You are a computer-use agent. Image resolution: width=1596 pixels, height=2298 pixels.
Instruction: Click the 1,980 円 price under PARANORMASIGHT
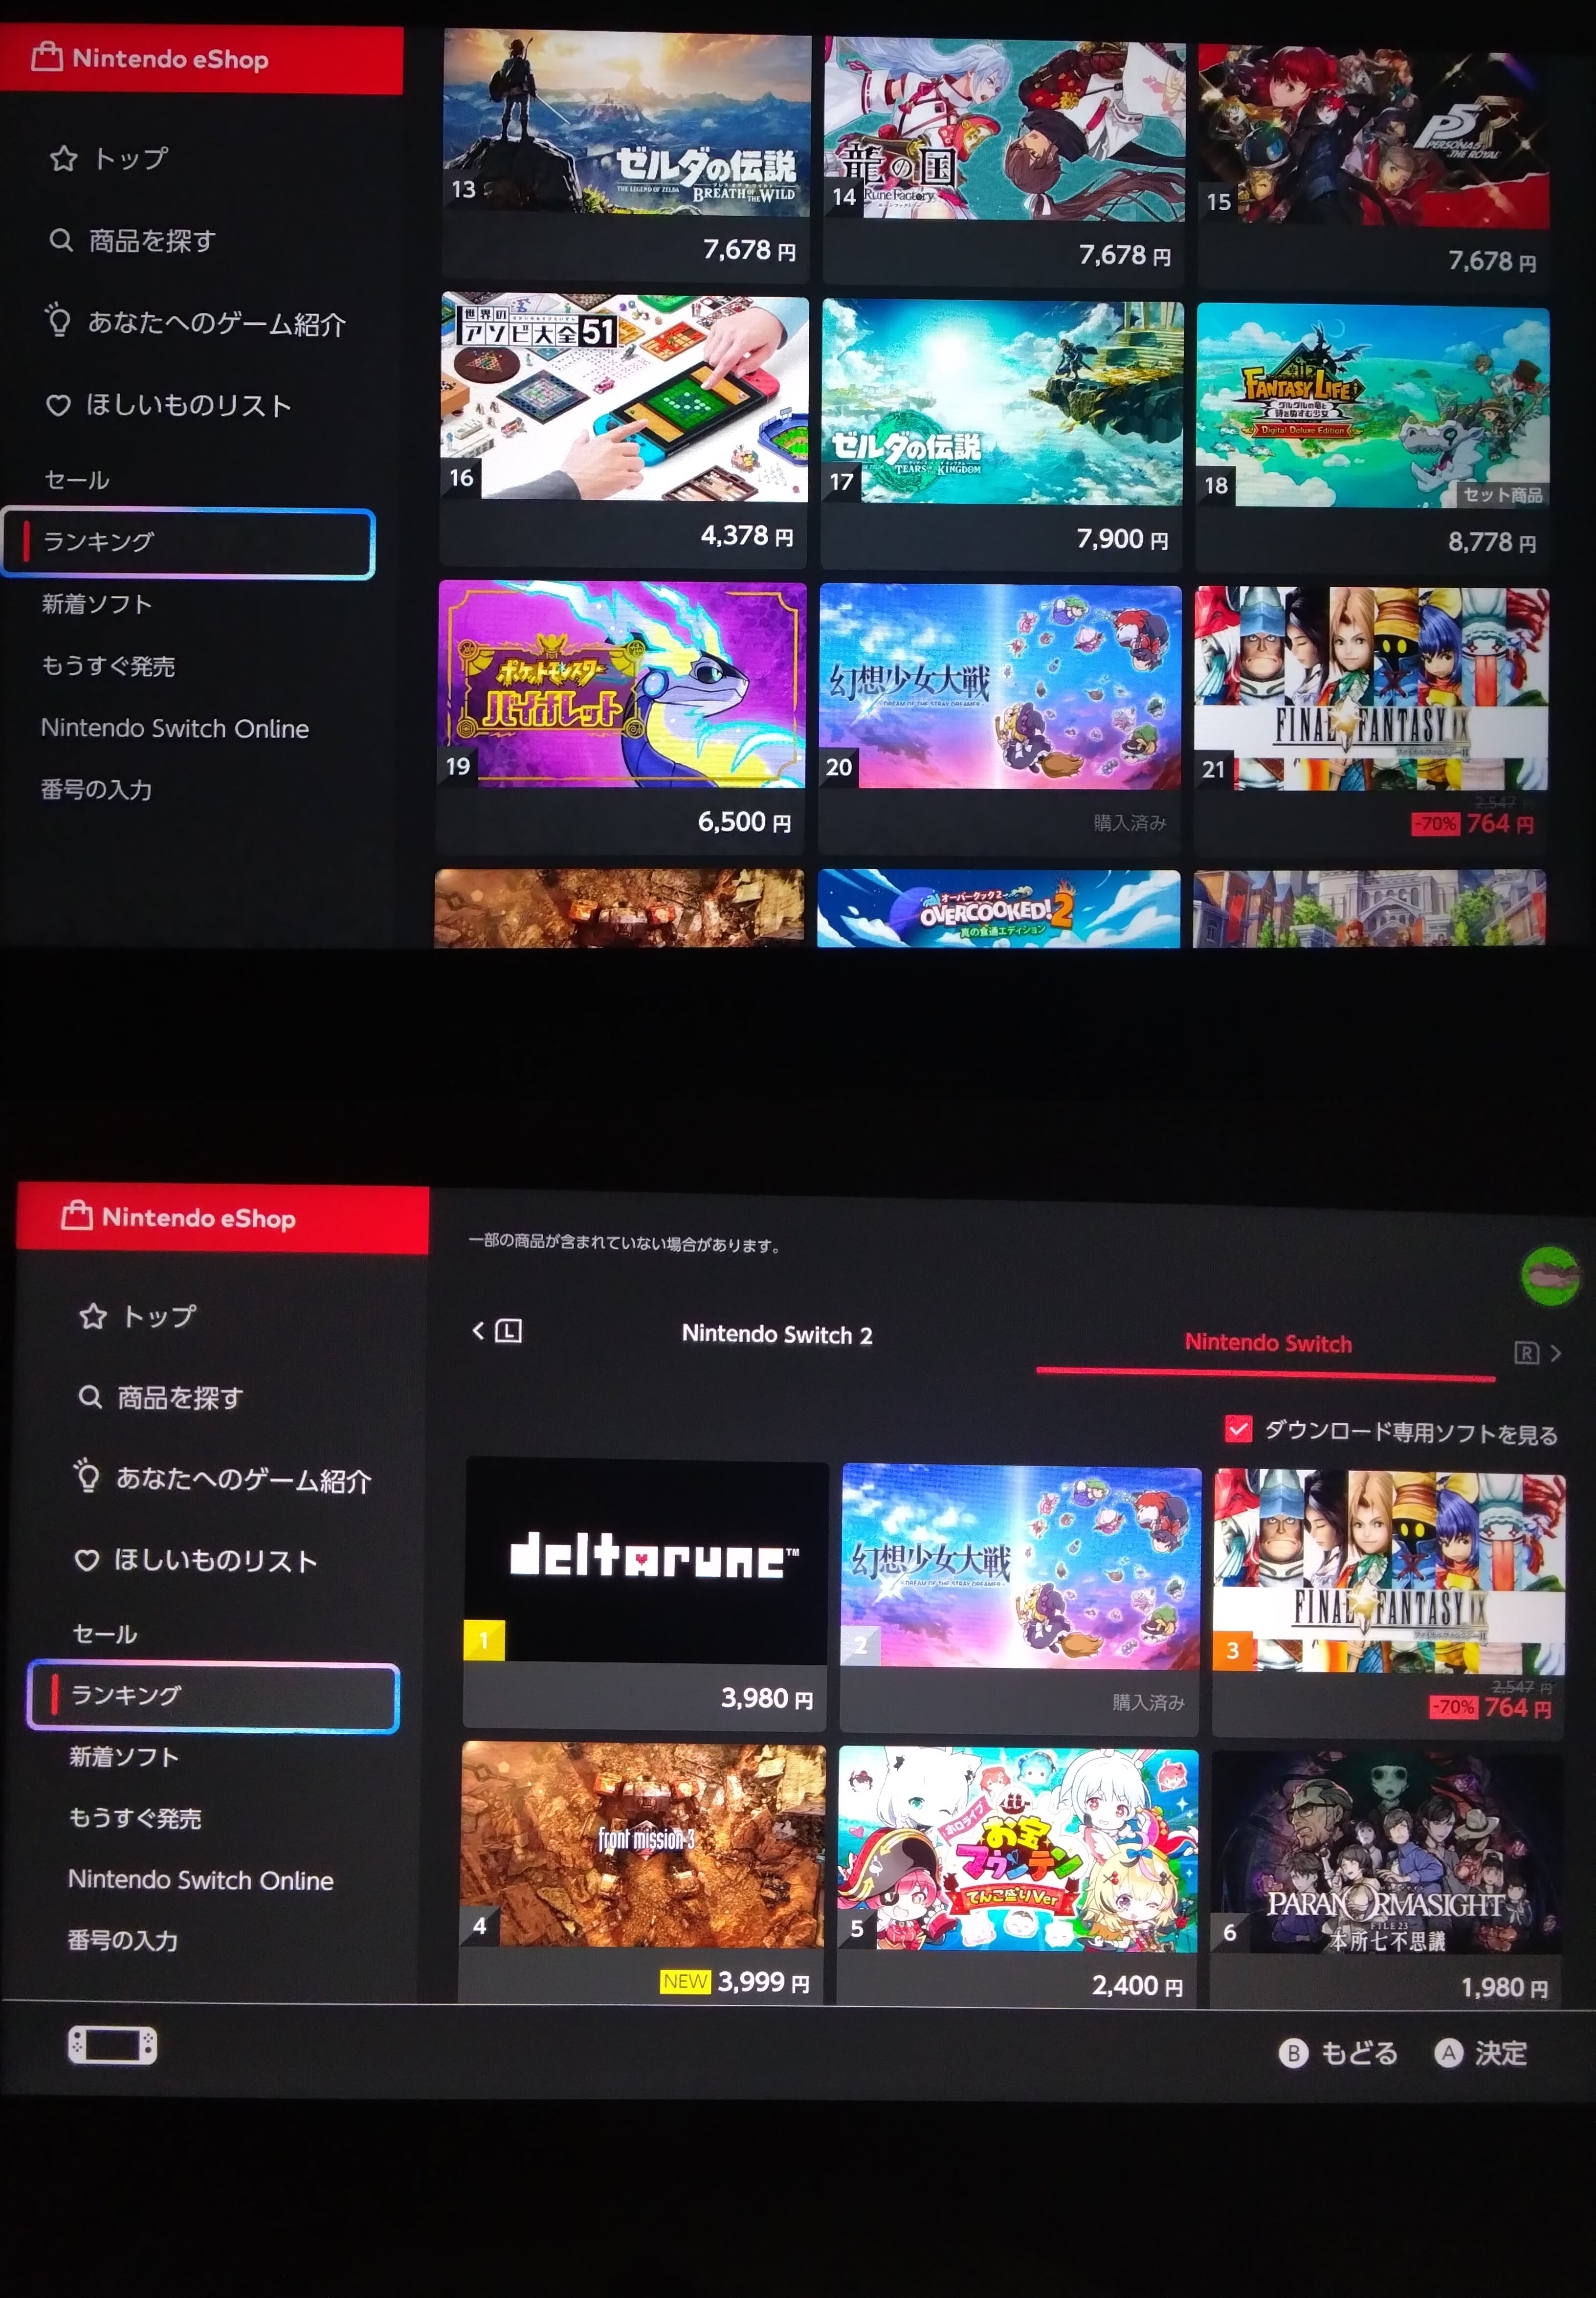(1504, 1988)
